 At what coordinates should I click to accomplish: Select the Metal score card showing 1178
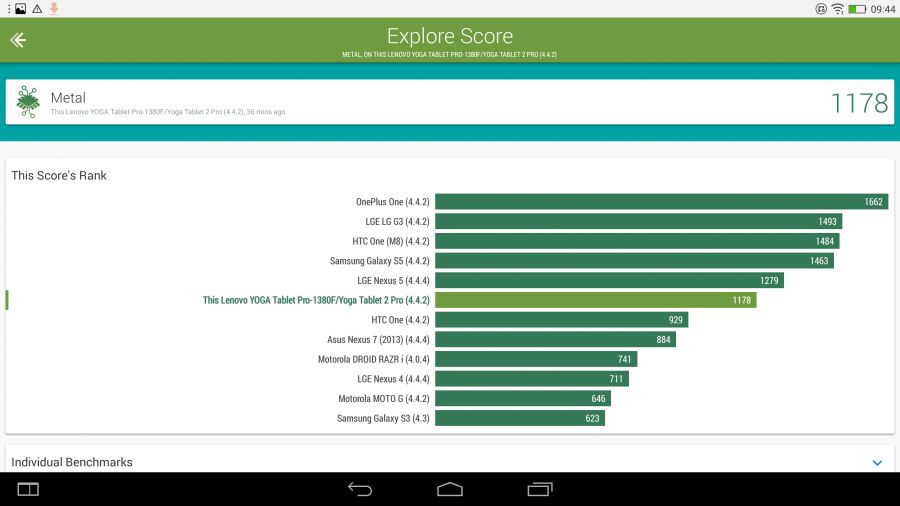450,102
